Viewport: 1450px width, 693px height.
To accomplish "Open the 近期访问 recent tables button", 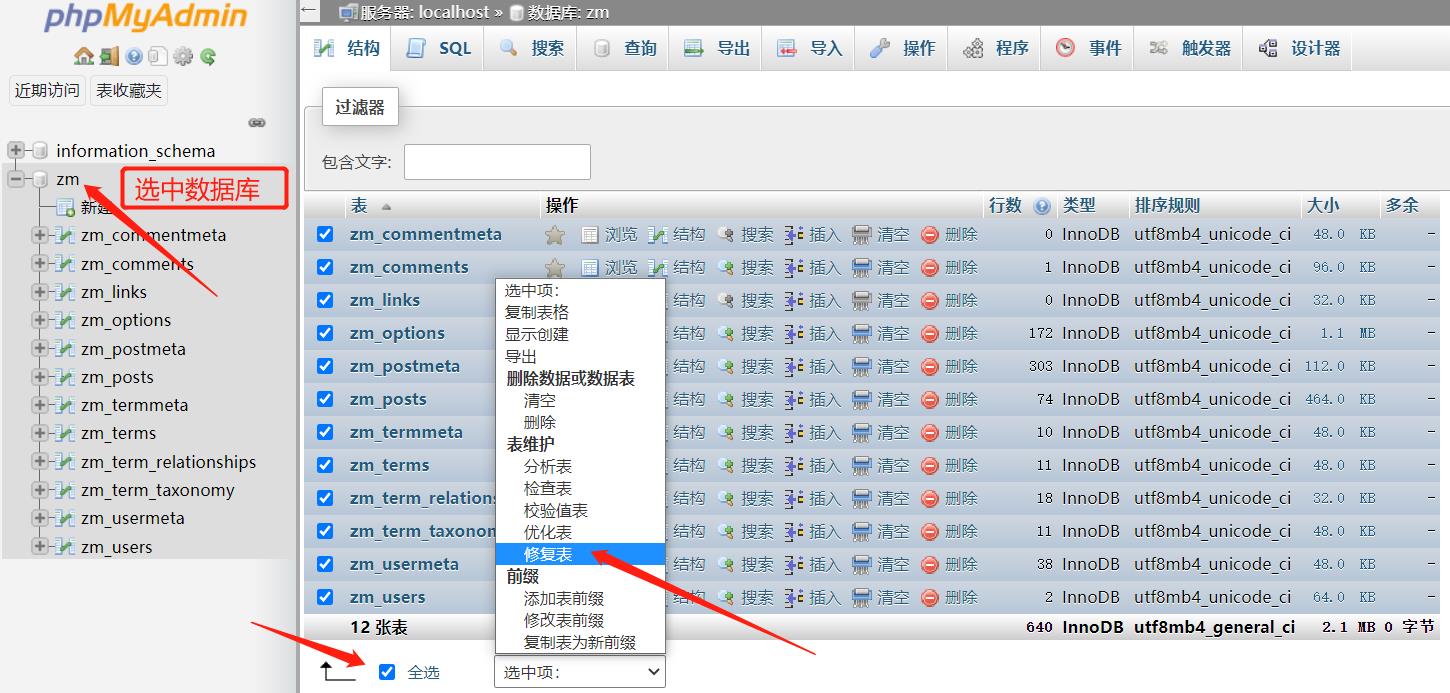I will point(47,91).
